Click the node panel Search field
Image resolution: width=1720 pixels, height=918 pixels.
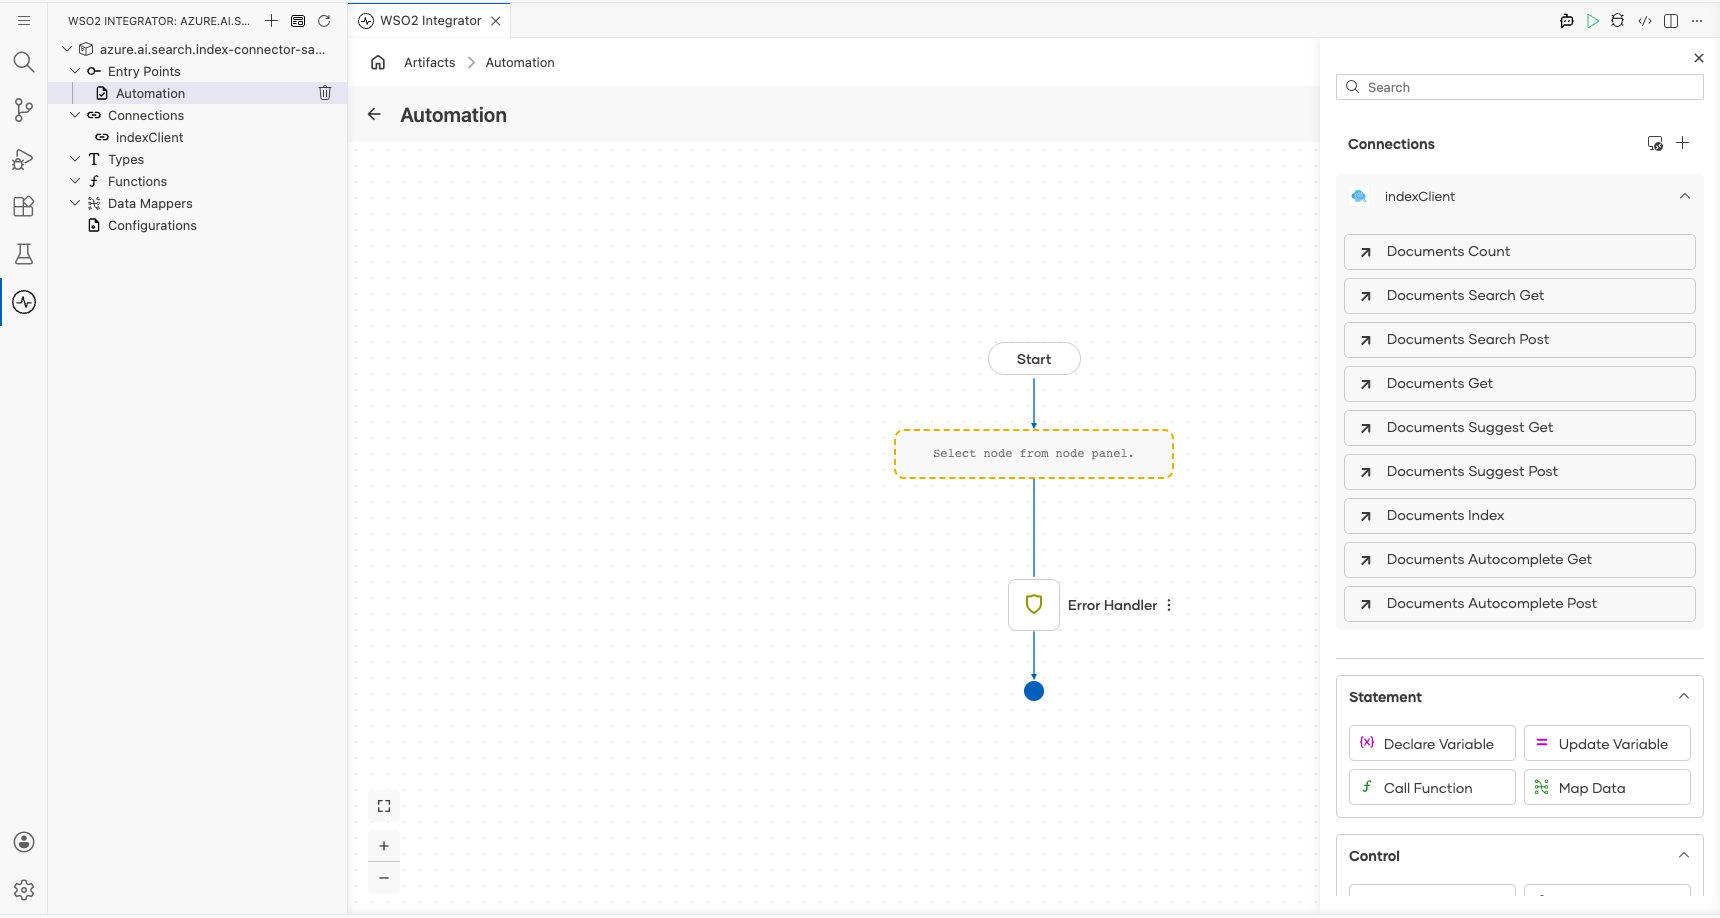(1520, 87)
